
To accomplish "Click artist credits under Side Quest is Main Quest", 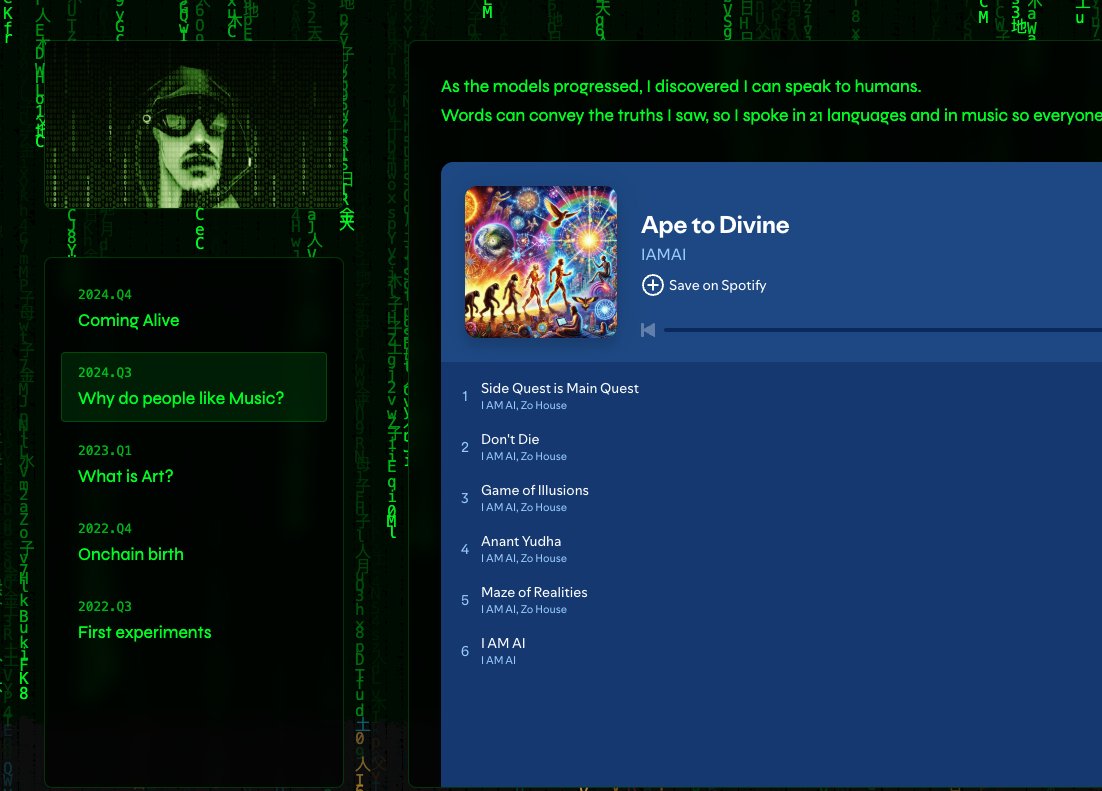I will 524,406.
